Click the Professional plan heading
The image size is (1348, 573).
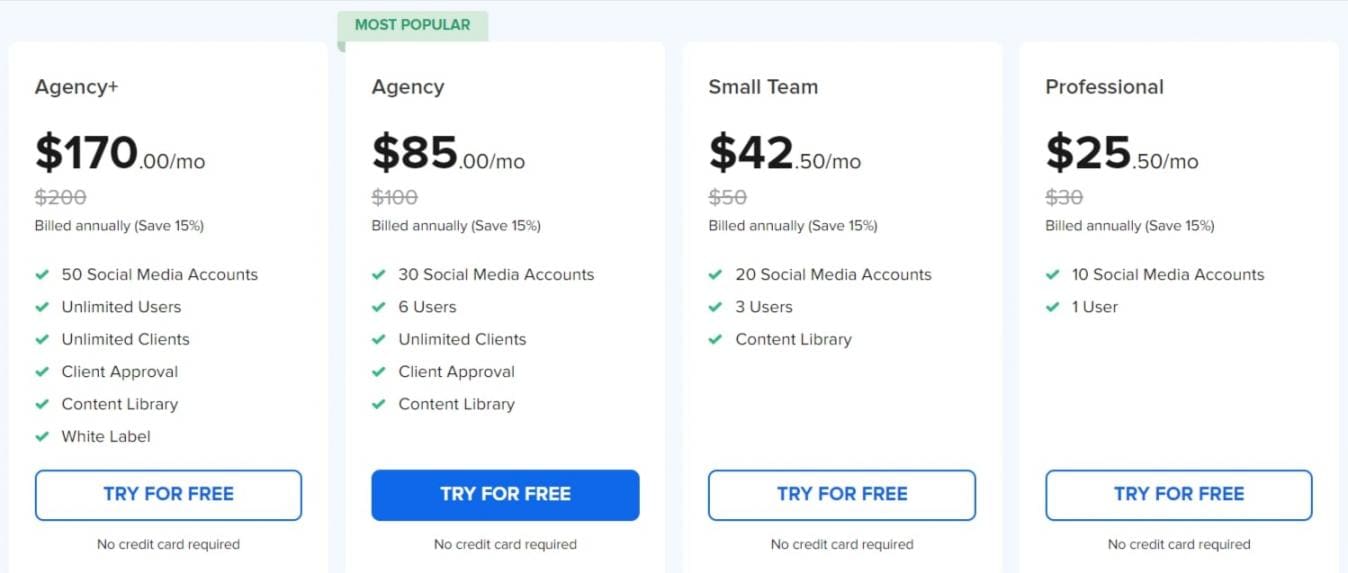(x=1104, y=87)
